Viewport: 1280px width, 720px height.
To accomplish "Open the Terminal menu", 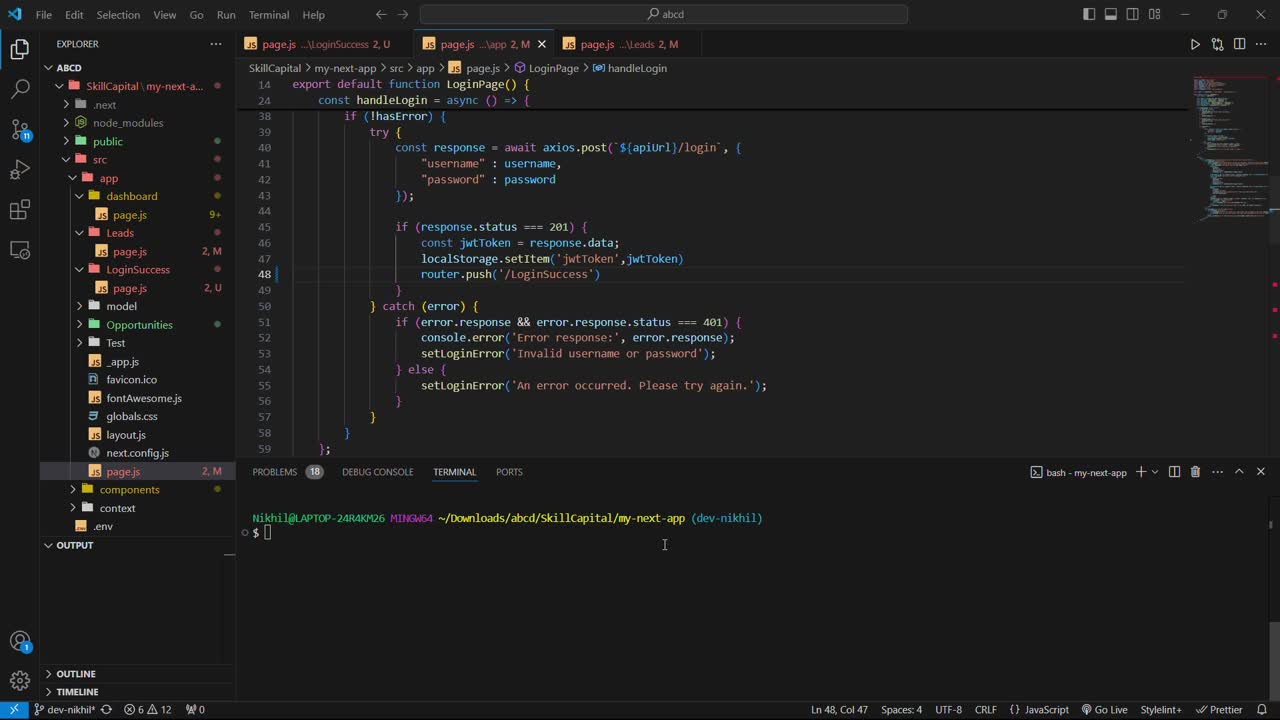I will pyautogui.click(x=268, y=15).
